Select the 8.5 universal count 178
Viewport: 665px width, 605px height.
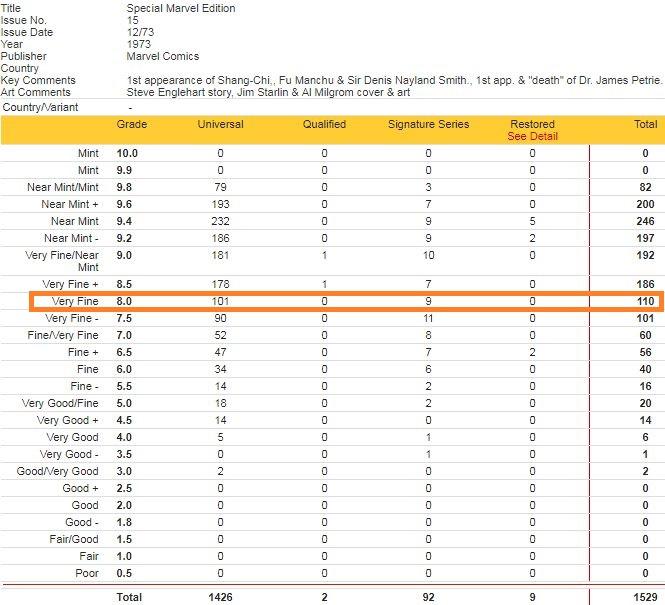coord(221,284)
